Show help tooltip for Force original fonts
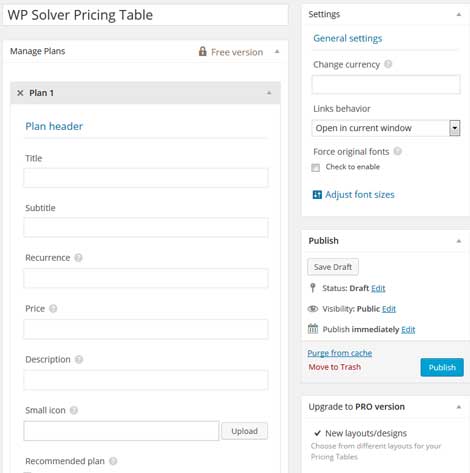The image size is (470, 473). (397, 151)
